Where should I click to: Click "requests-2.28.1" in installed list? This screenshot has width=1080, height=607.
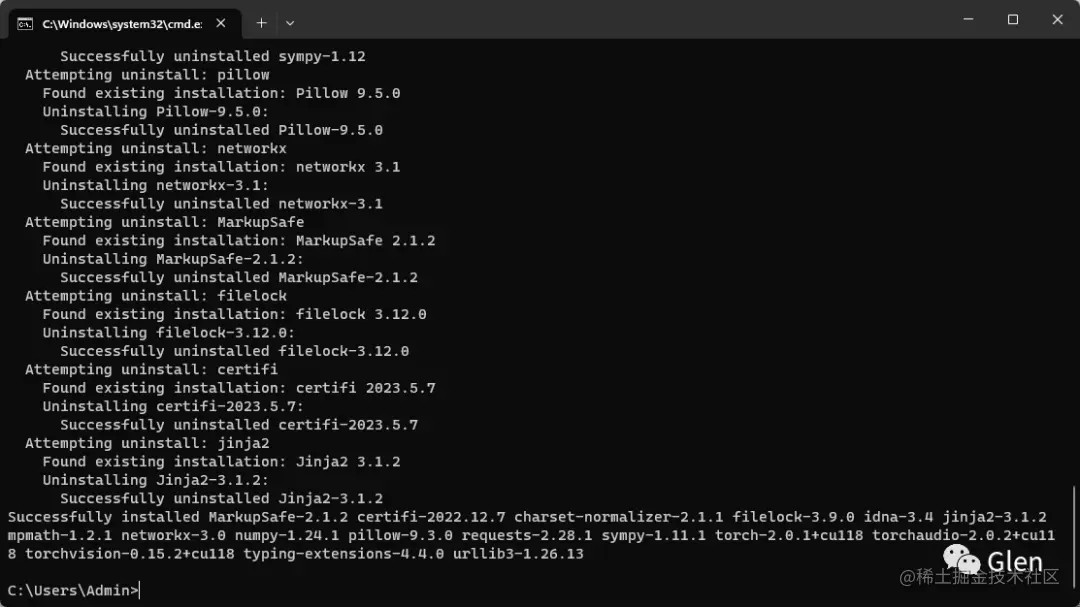[526, 535]
